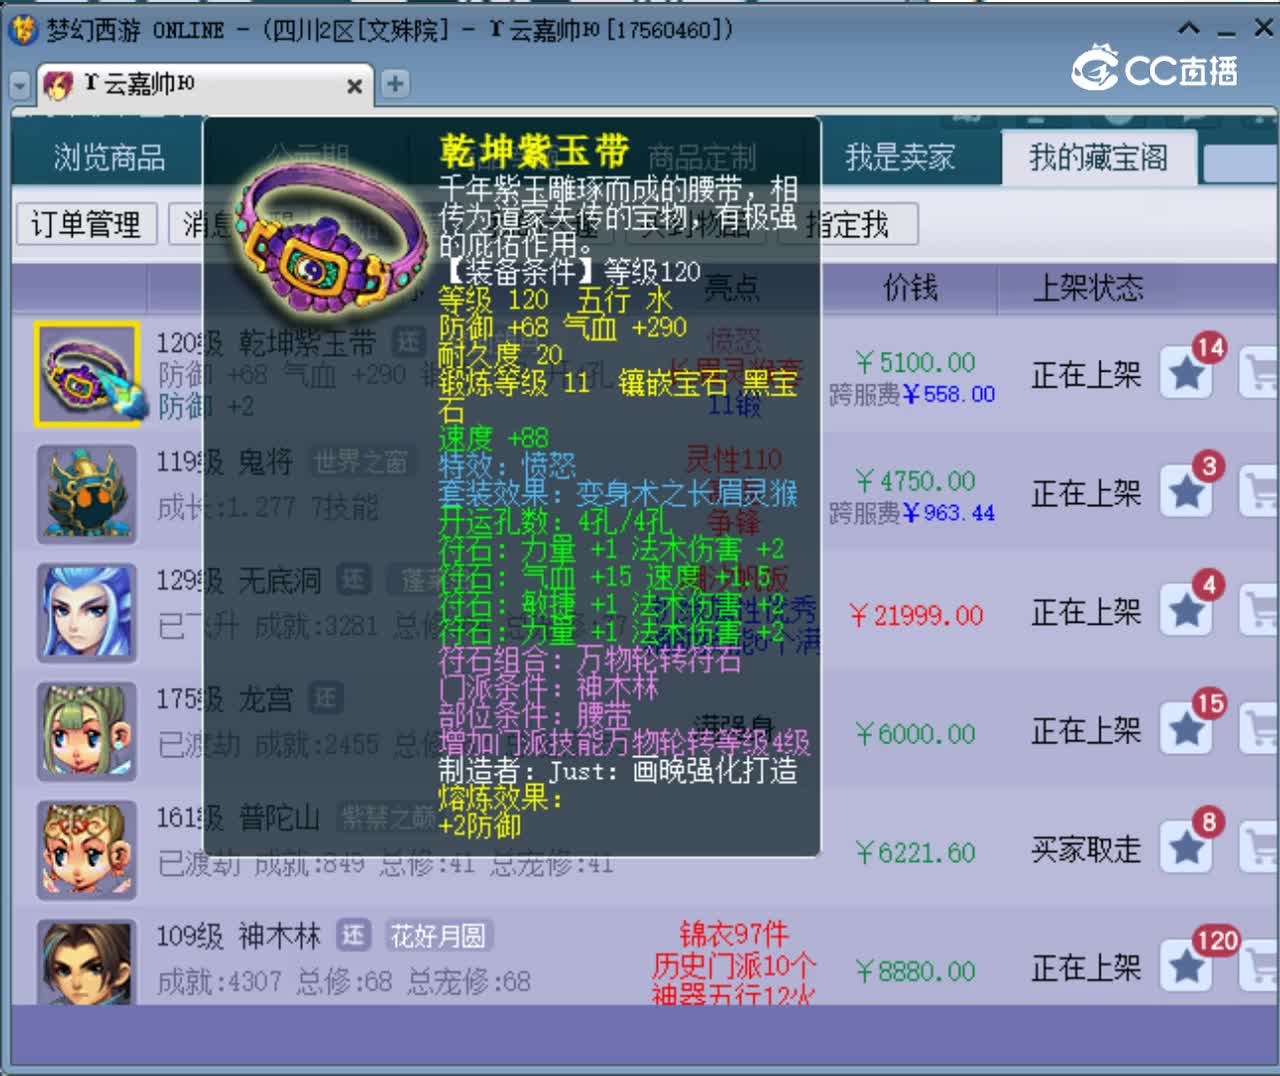Click price ￥6000.00

pos(915,734)
